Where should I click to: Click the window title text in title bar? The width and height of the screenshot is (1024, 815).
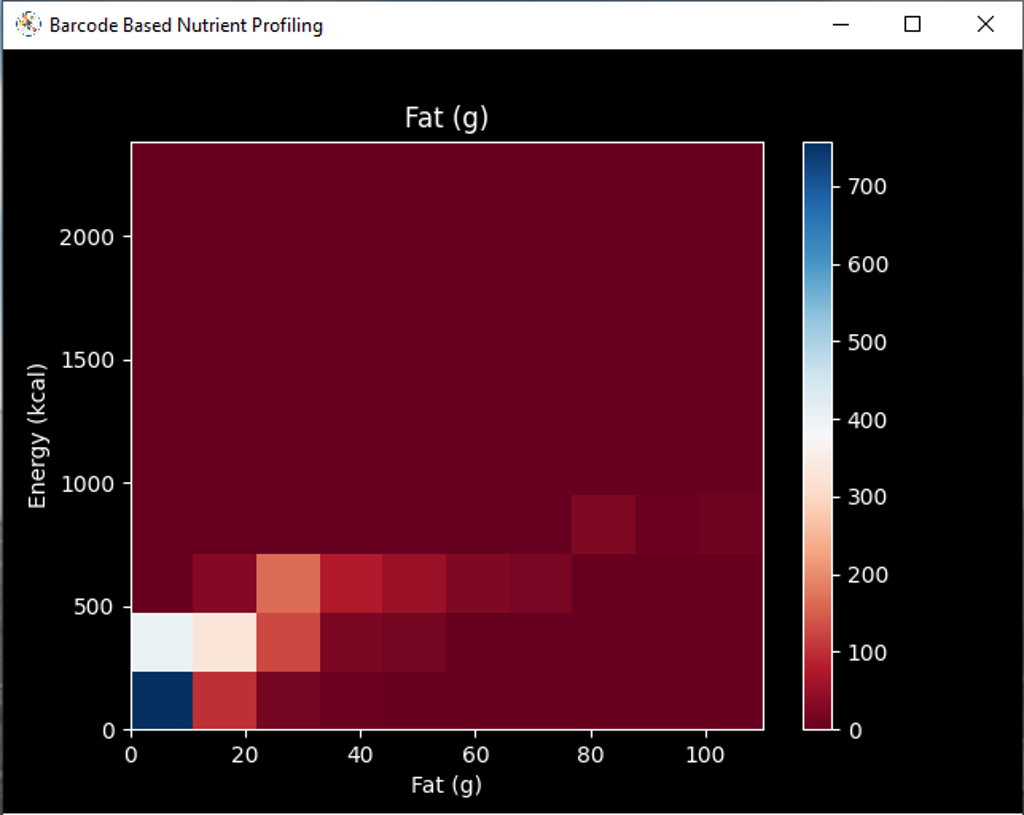(x=186, y=25)
